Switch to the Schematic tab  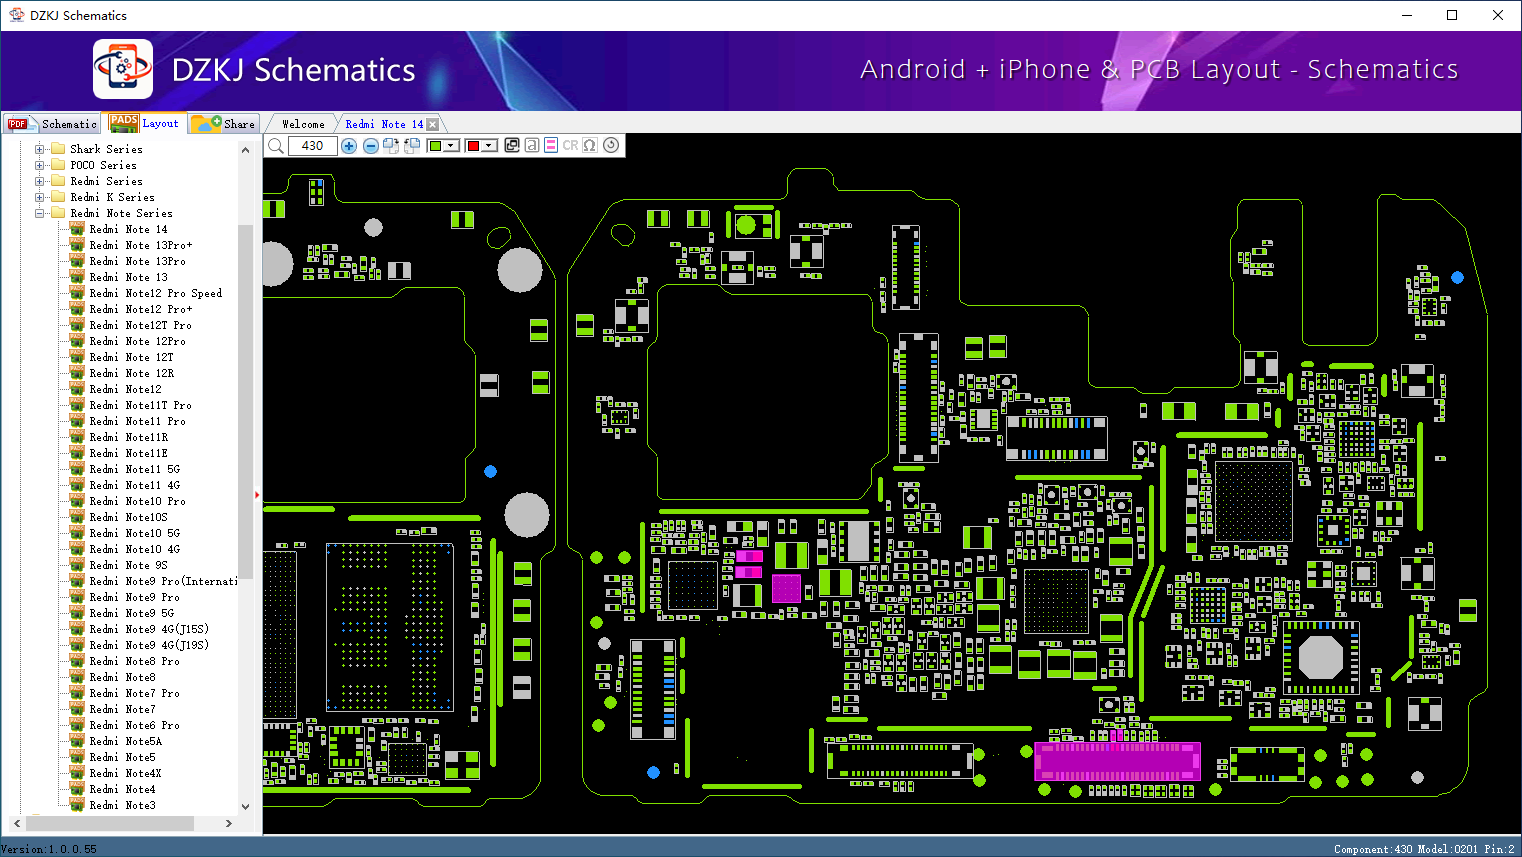(52, 124)
